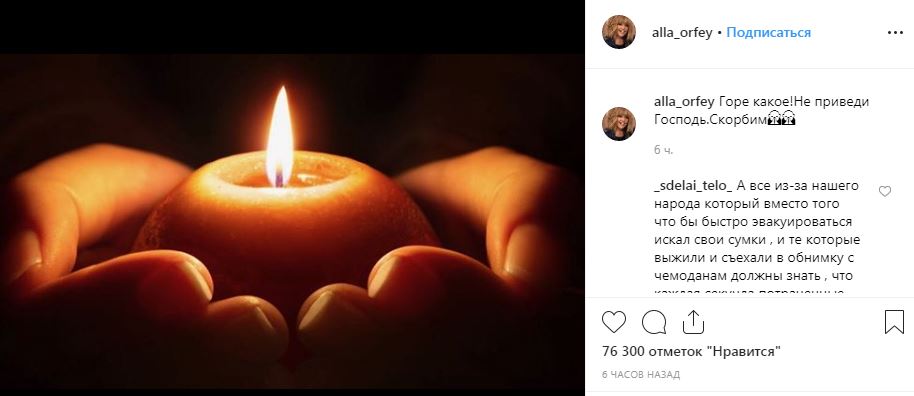The width and height of the screenshot is (914, 396).
Task: Click the header profile avatar of alla_orfey
Action: [618, 32]
